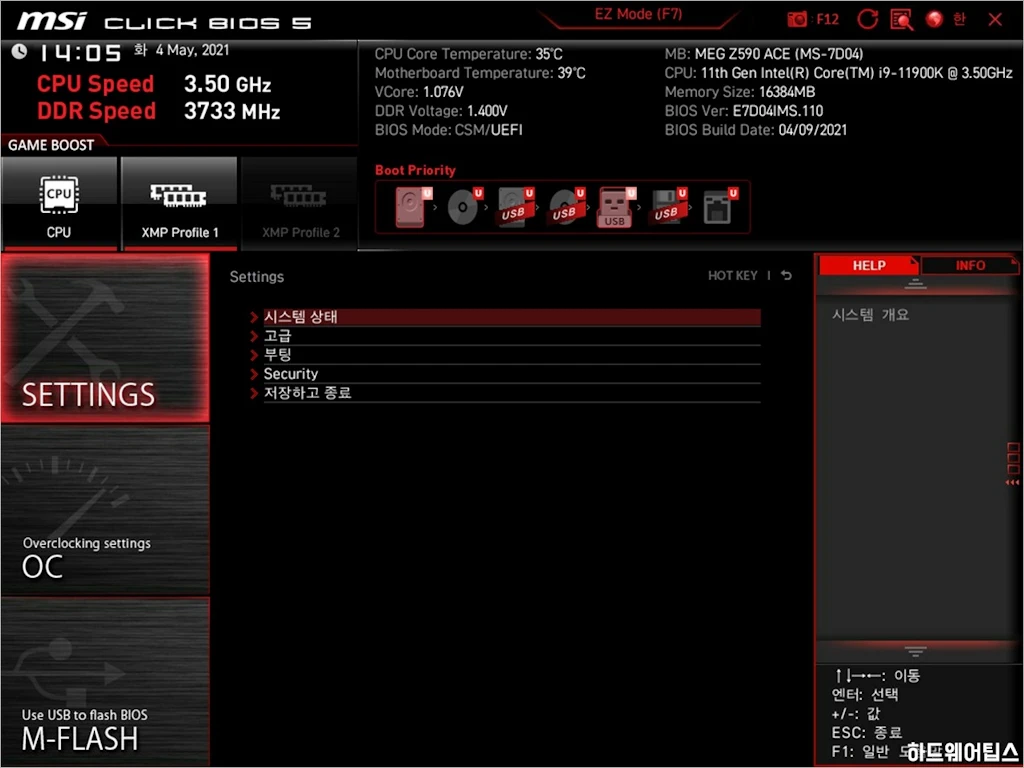The width and height of the screenshot is (1024, 768).
Task: Select the network boot device icon
Action: click(x=720, y=207)
